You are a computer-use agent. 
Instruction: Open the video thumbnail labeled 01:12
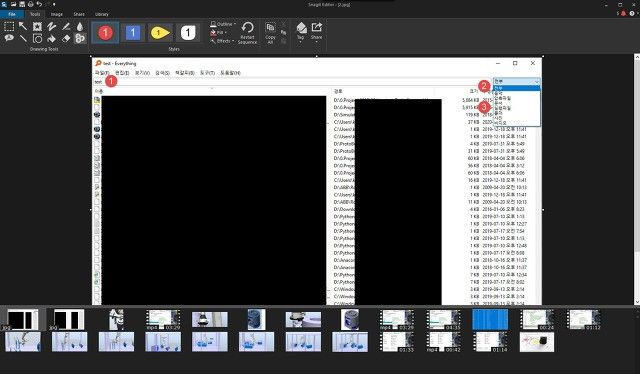[584, 319]
